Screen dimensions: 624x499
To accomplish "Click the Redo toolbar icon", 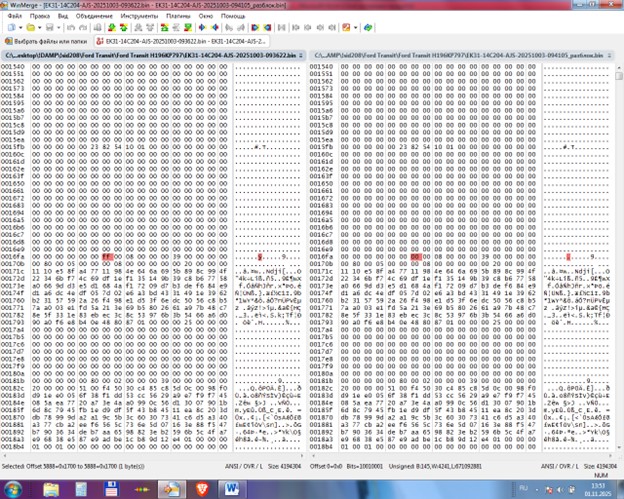I will pos(80,29).
